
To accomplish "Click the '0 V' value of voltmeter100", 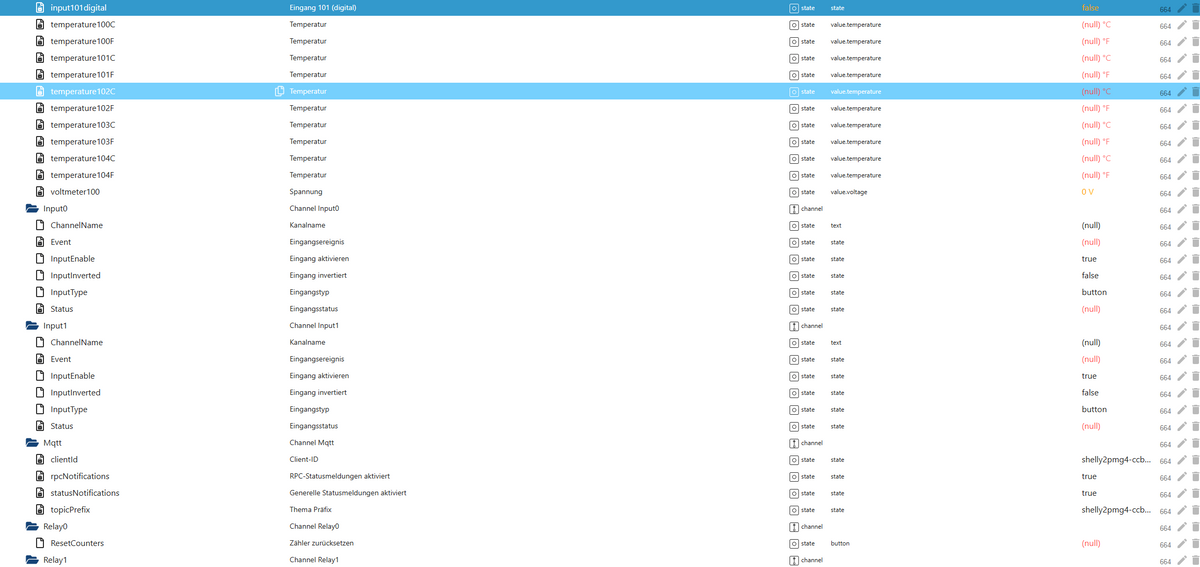I will (x=1088, y=192).
